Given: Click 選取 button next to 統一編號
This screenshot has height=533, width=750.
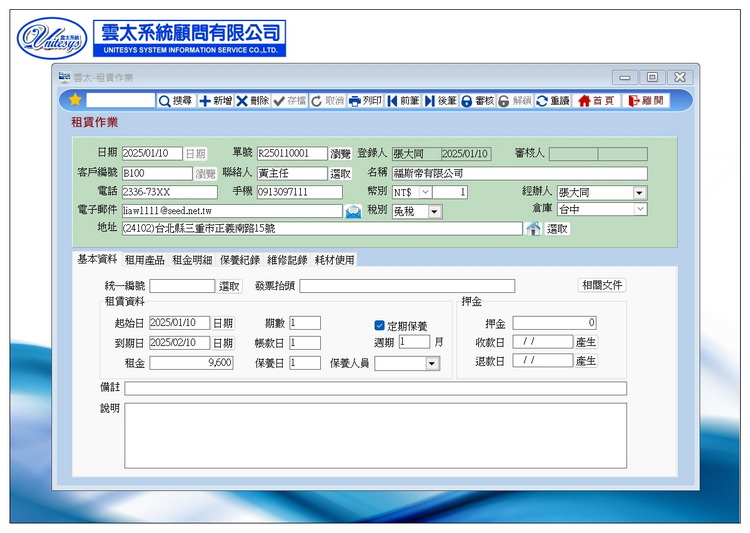Looking at the screenshot, I should (229, 286).
